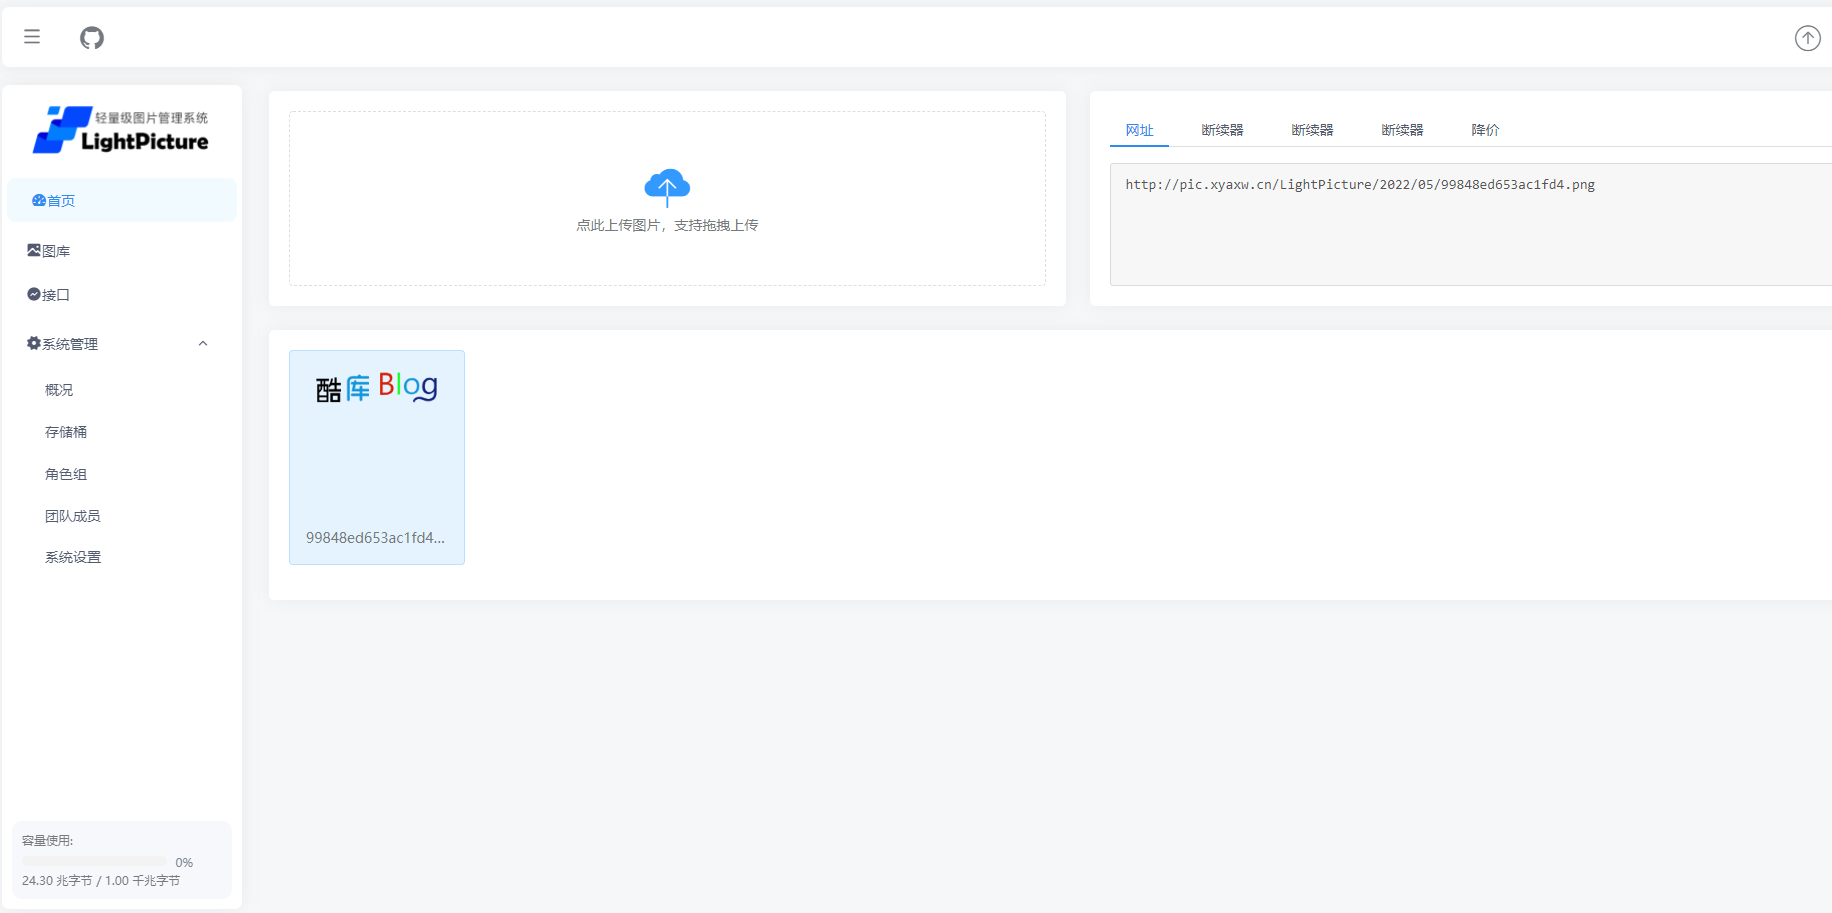Click the 接口 API icon
Image resolution: width=1832 pixels, height=913 pixels.
(x=34, y=295)
